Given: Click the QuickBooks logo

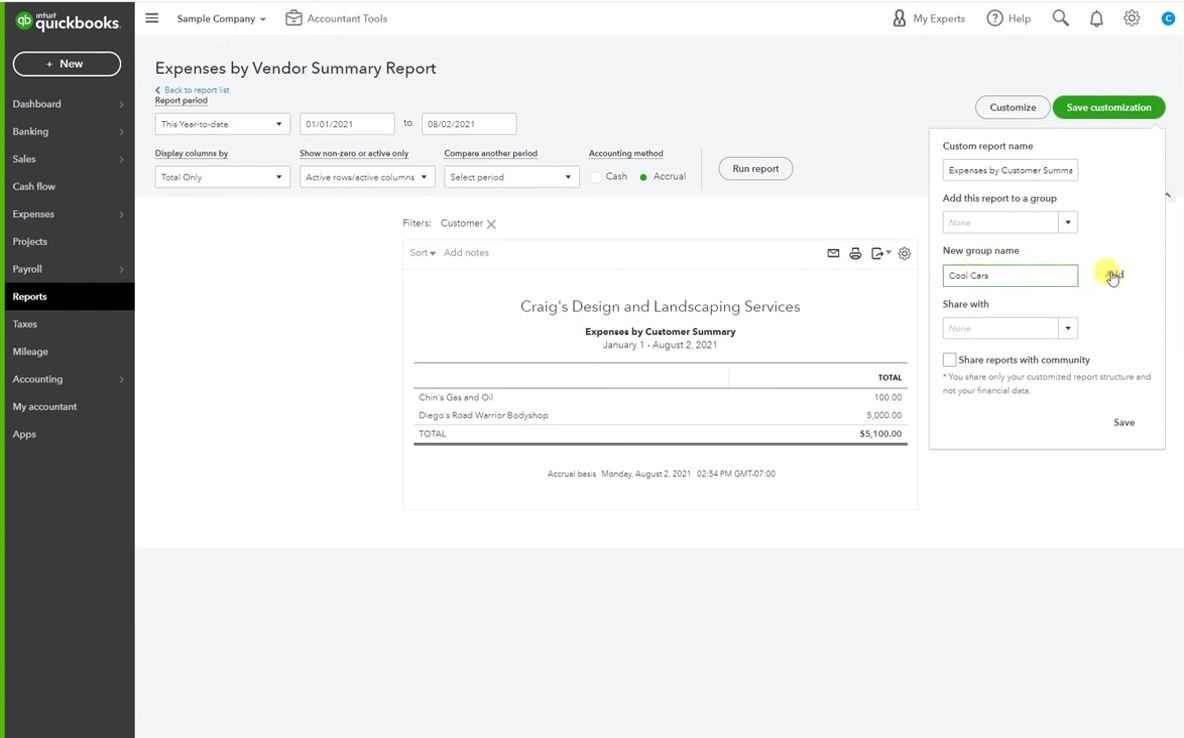Looking at the screenshot, I should click(x=67, y=21).
